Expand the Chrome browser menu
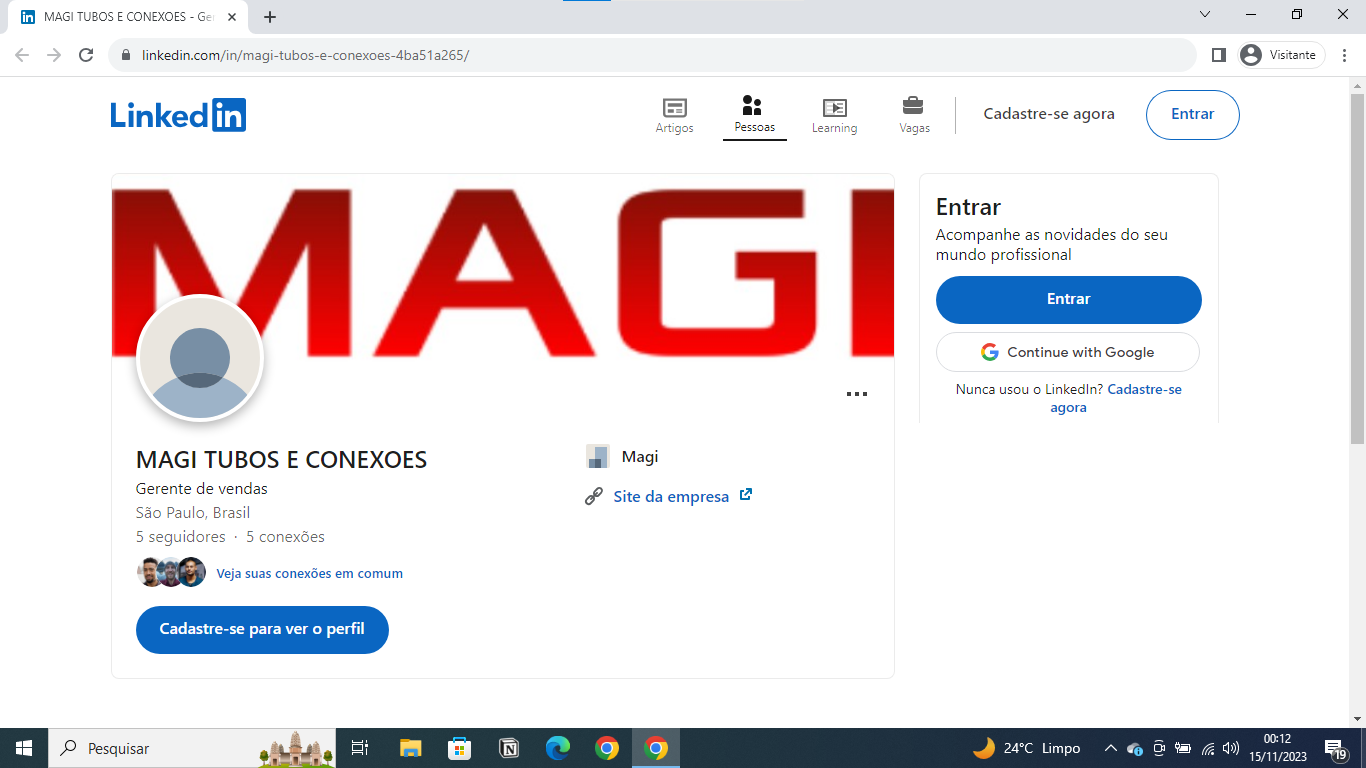Image resolution: width=1366 pixels, height=768 pixels. (x=1344, y=55)
